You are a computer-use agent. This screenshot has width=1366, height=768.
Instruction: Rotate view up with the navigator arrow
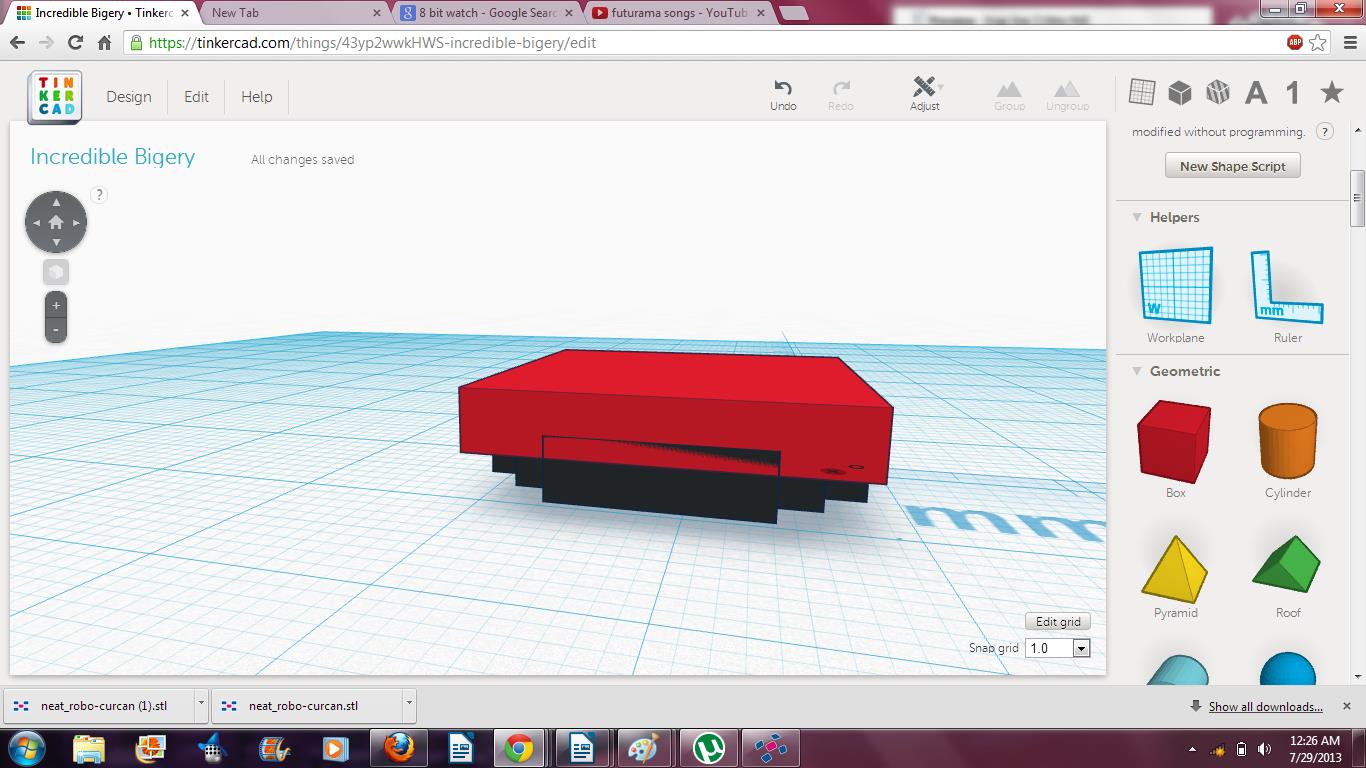click(56, 202)
